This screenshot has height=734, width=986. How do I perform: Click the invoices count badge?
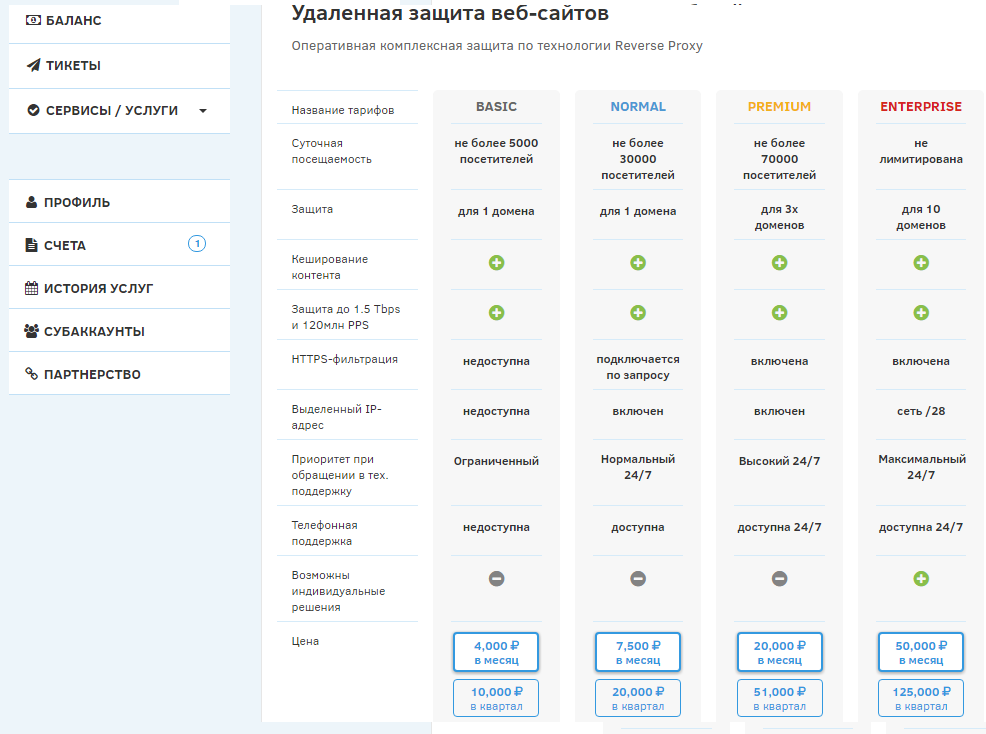pyautogui.click(x=197, y=244)
